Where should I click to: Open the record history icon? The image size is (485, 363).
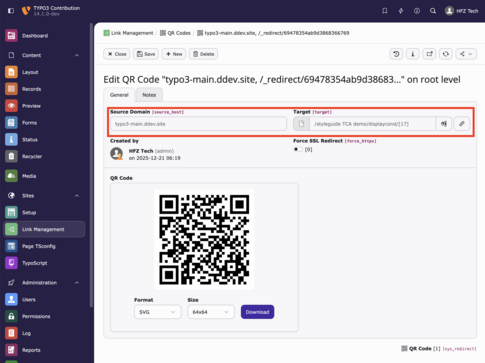click(x=396, y=54)
